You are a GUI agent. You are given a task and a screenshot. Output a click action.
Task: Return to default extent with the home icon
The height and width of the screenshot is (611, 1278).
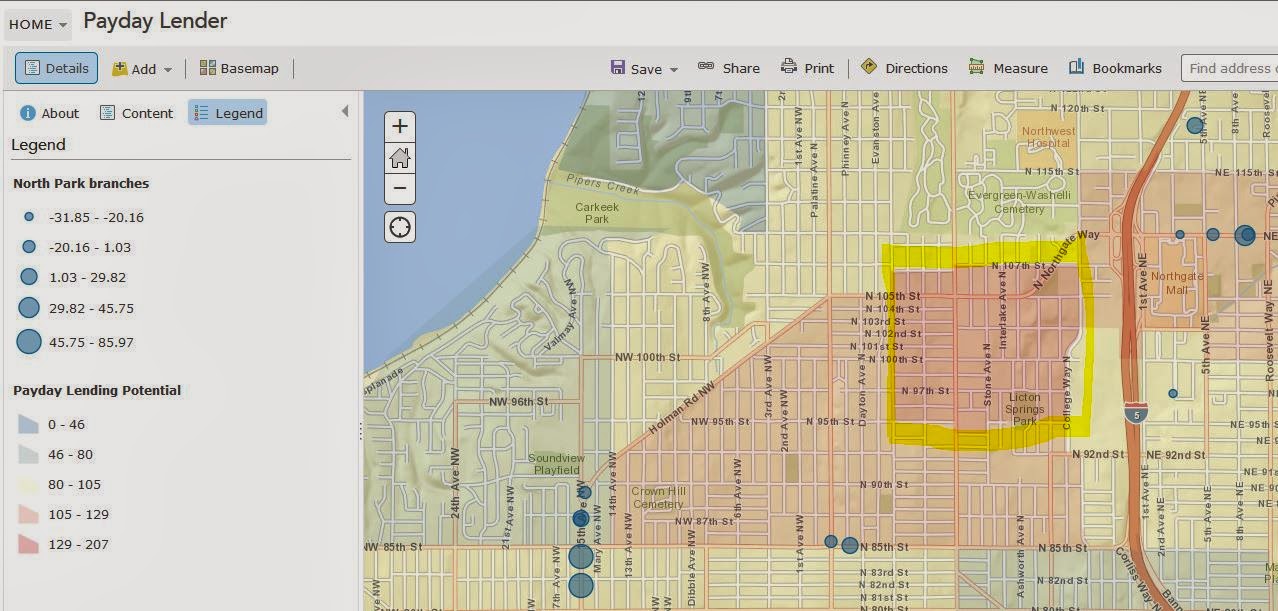tap(399, 157)
